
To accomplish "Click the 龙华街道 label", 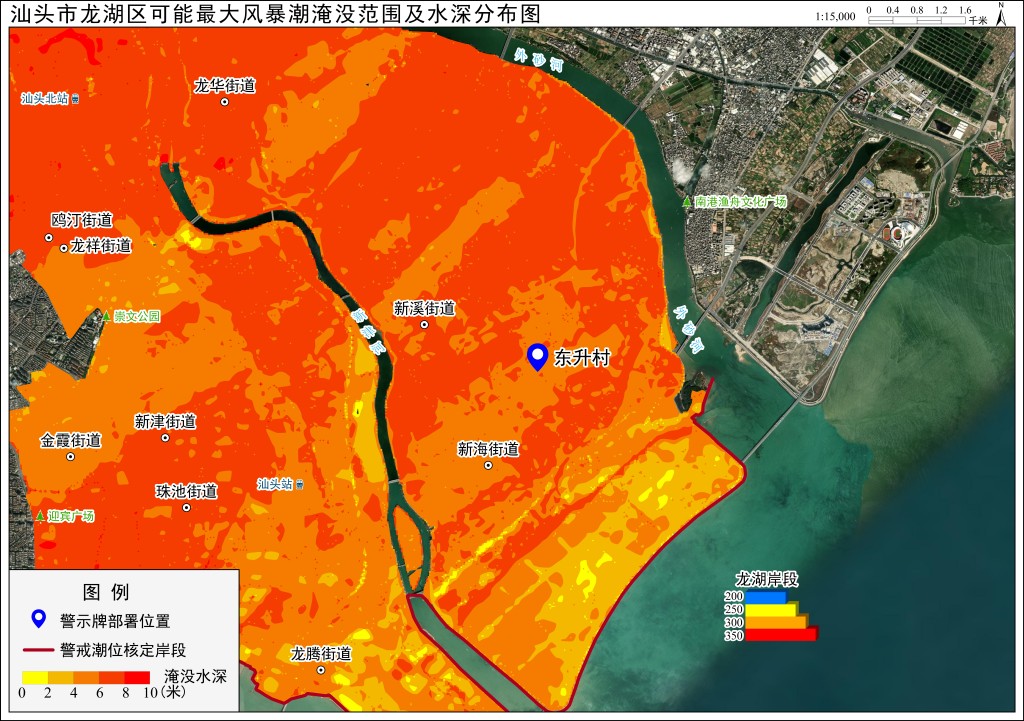I will click(x=225, y=86).
